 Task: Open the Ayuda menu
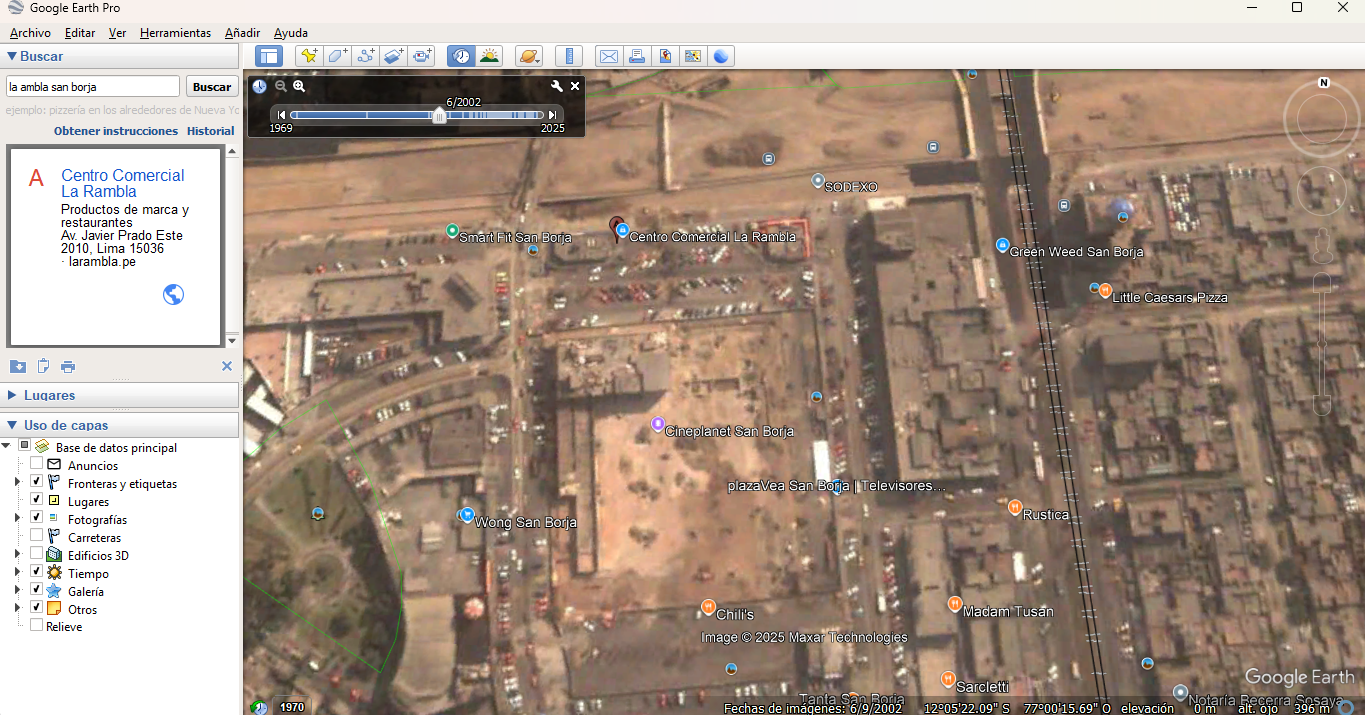[x=291, y=33]
